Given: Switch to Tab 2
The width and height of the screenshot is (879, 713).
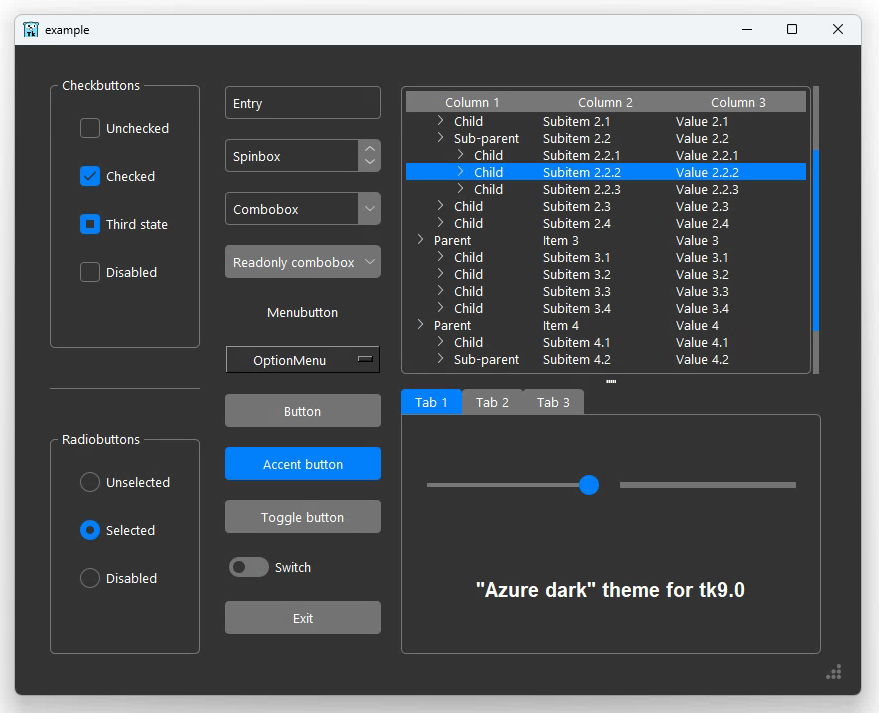Looking at the screenshot, I should coord(492,402).
